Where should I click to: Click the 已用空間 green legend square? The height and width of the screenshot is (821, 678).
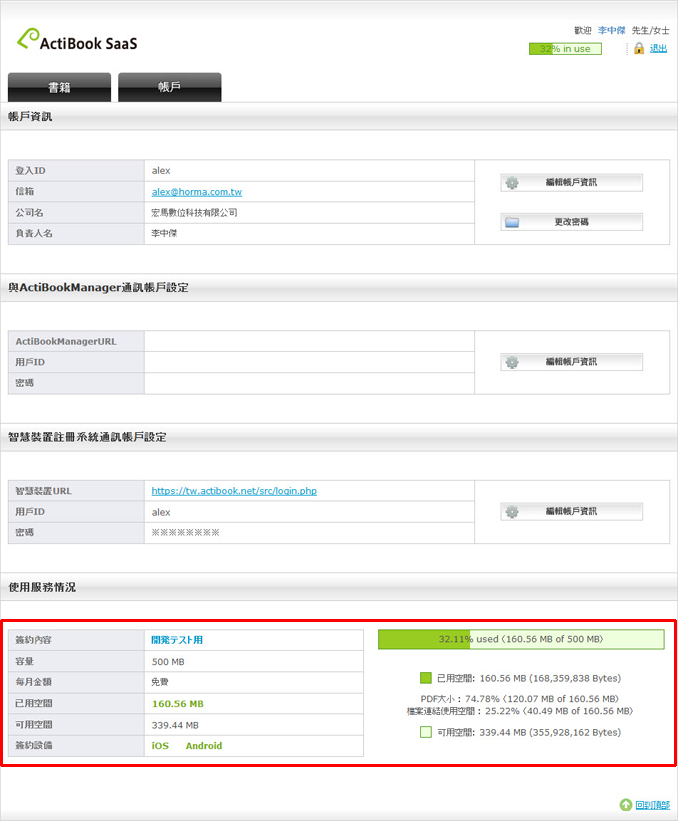pos(426,678)
